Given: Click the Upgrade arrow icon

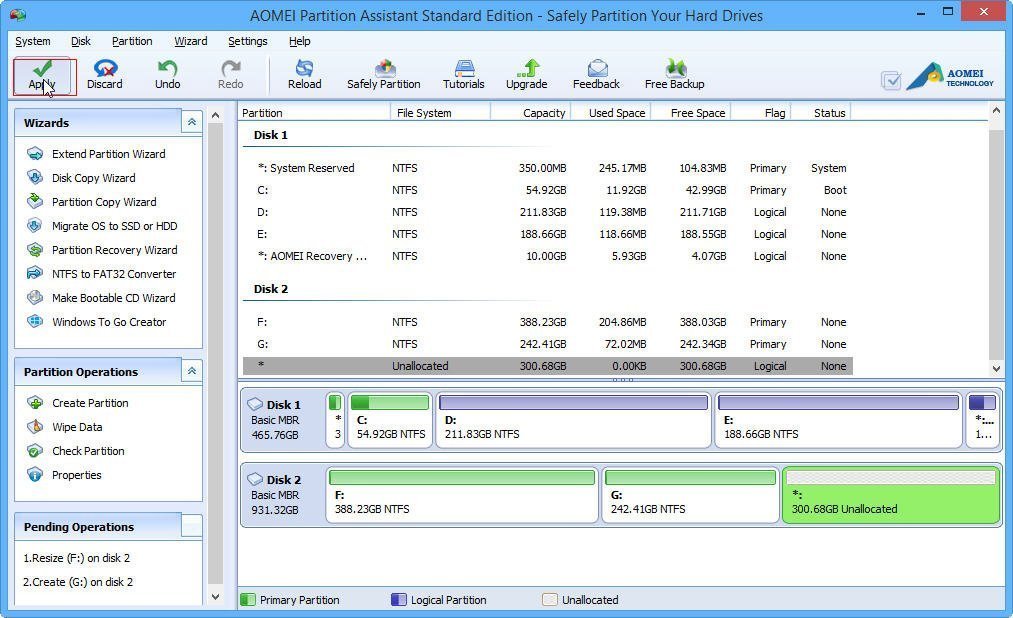Looking at the screenshot, I should point(527,68).
